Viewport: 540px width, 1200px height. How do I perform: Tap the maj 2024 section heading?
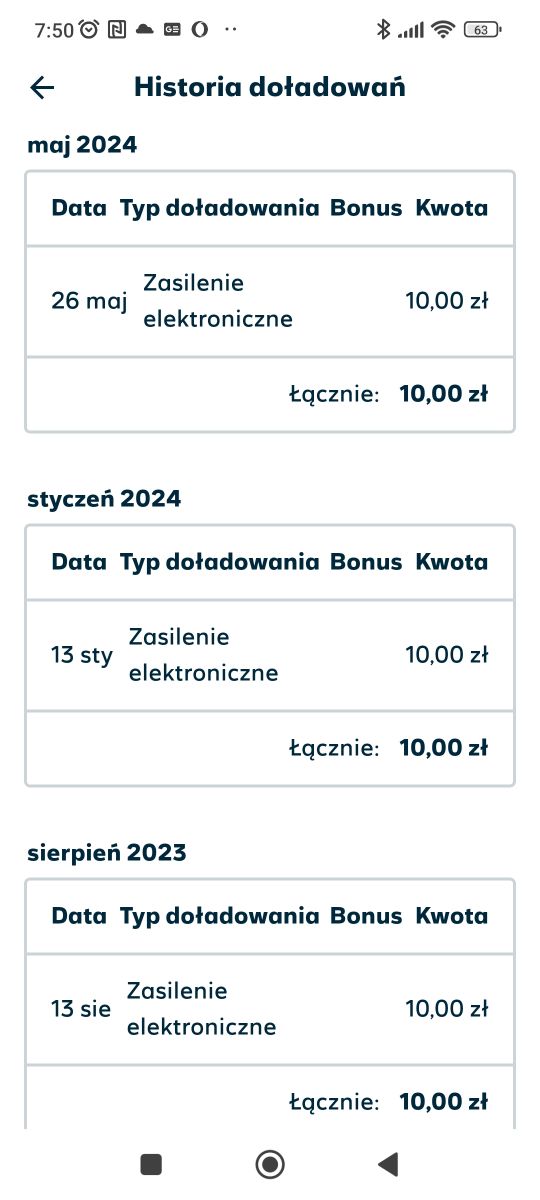(x=82, y=145)
